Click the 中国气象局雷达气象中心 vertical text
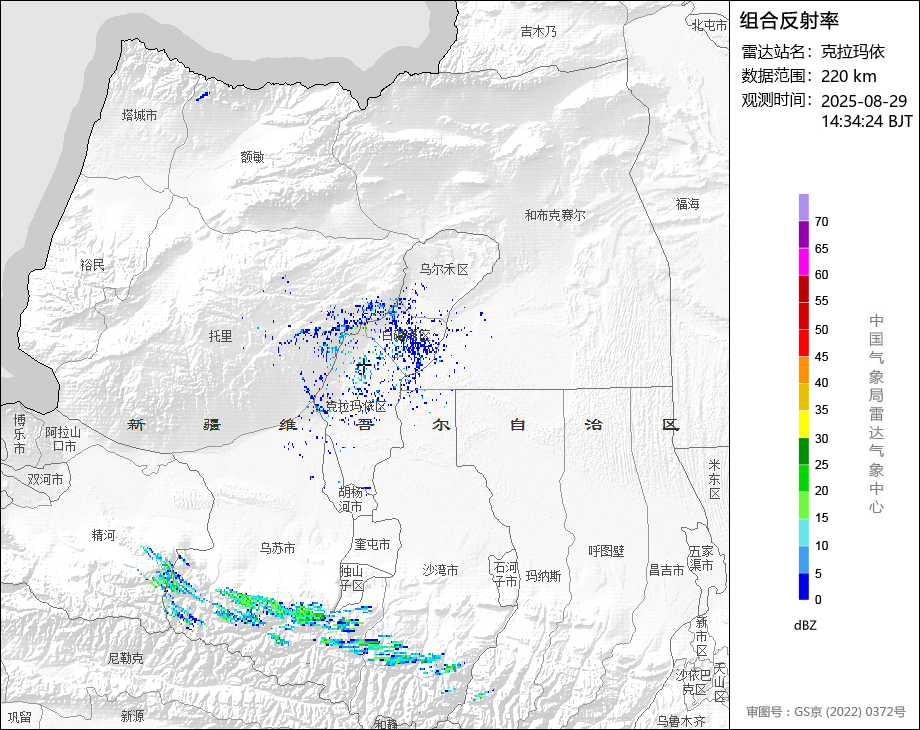This screenshot has width=920, height=730. [876, 414]
